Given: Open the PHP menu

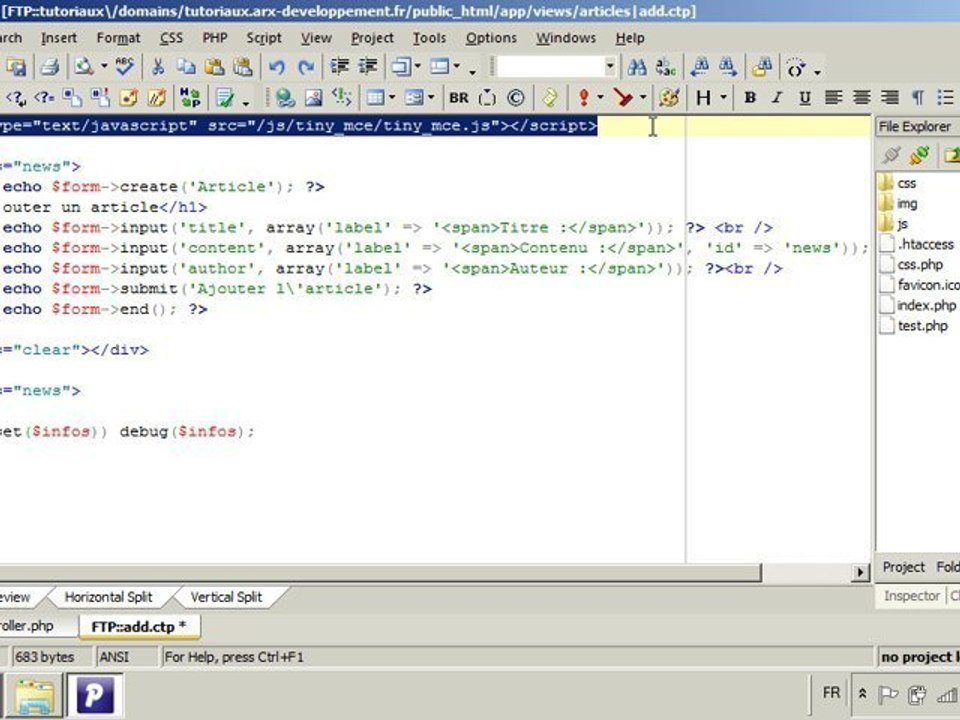Looking at the screenshot, I should coord(215,38).
